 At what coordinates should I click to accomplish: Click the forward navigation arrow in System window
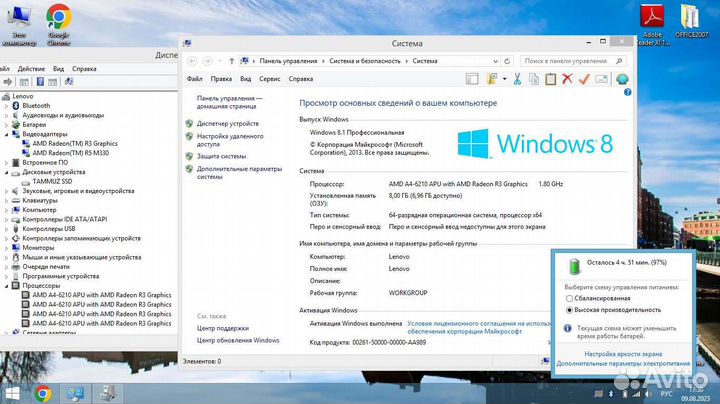point(208,61)
